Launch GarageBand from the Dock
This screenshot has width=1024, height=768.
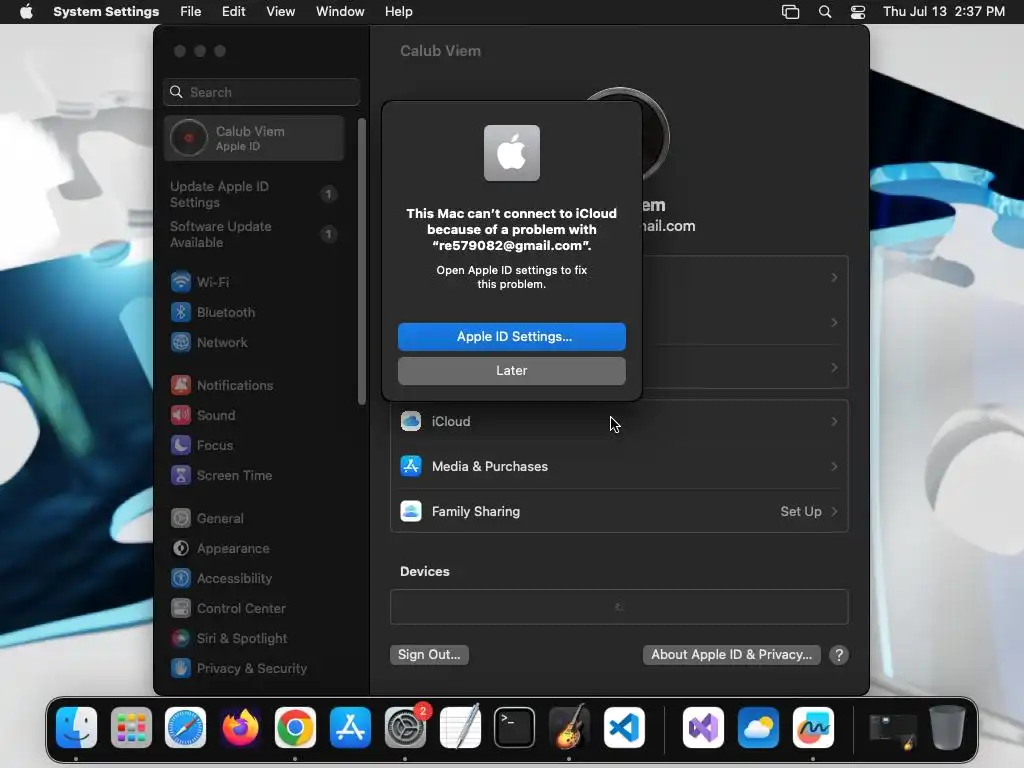pyautogui.click(x=569, y=728)
